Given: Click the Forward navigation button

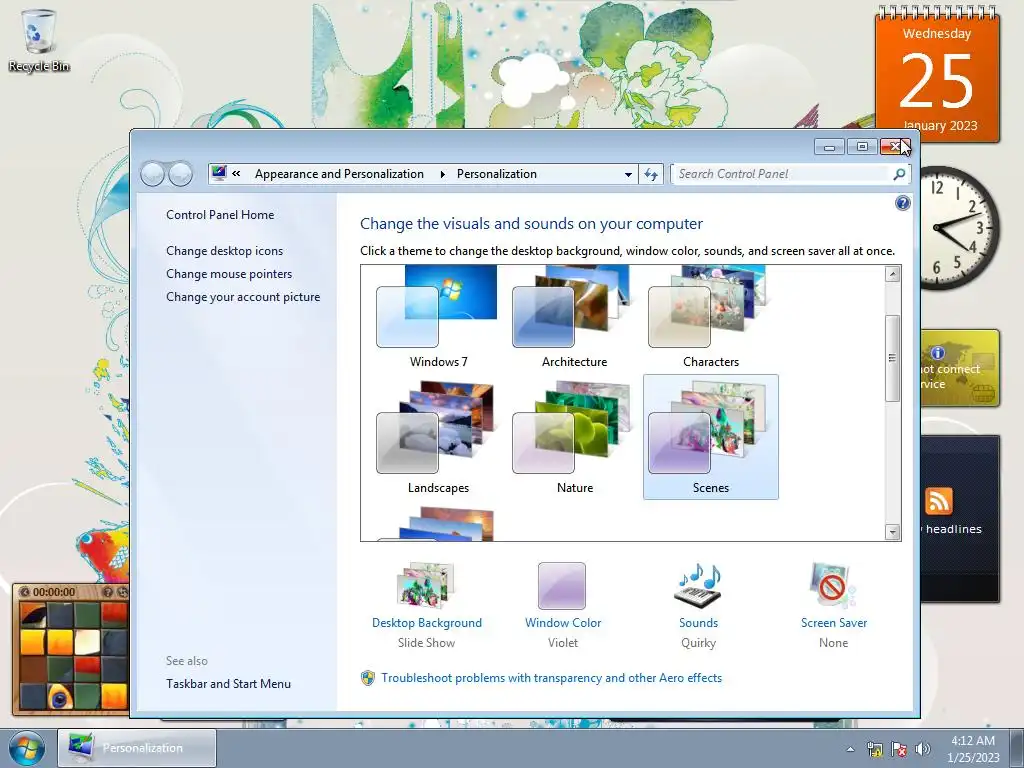Looking at the screenshot, I should coord(180,174).
